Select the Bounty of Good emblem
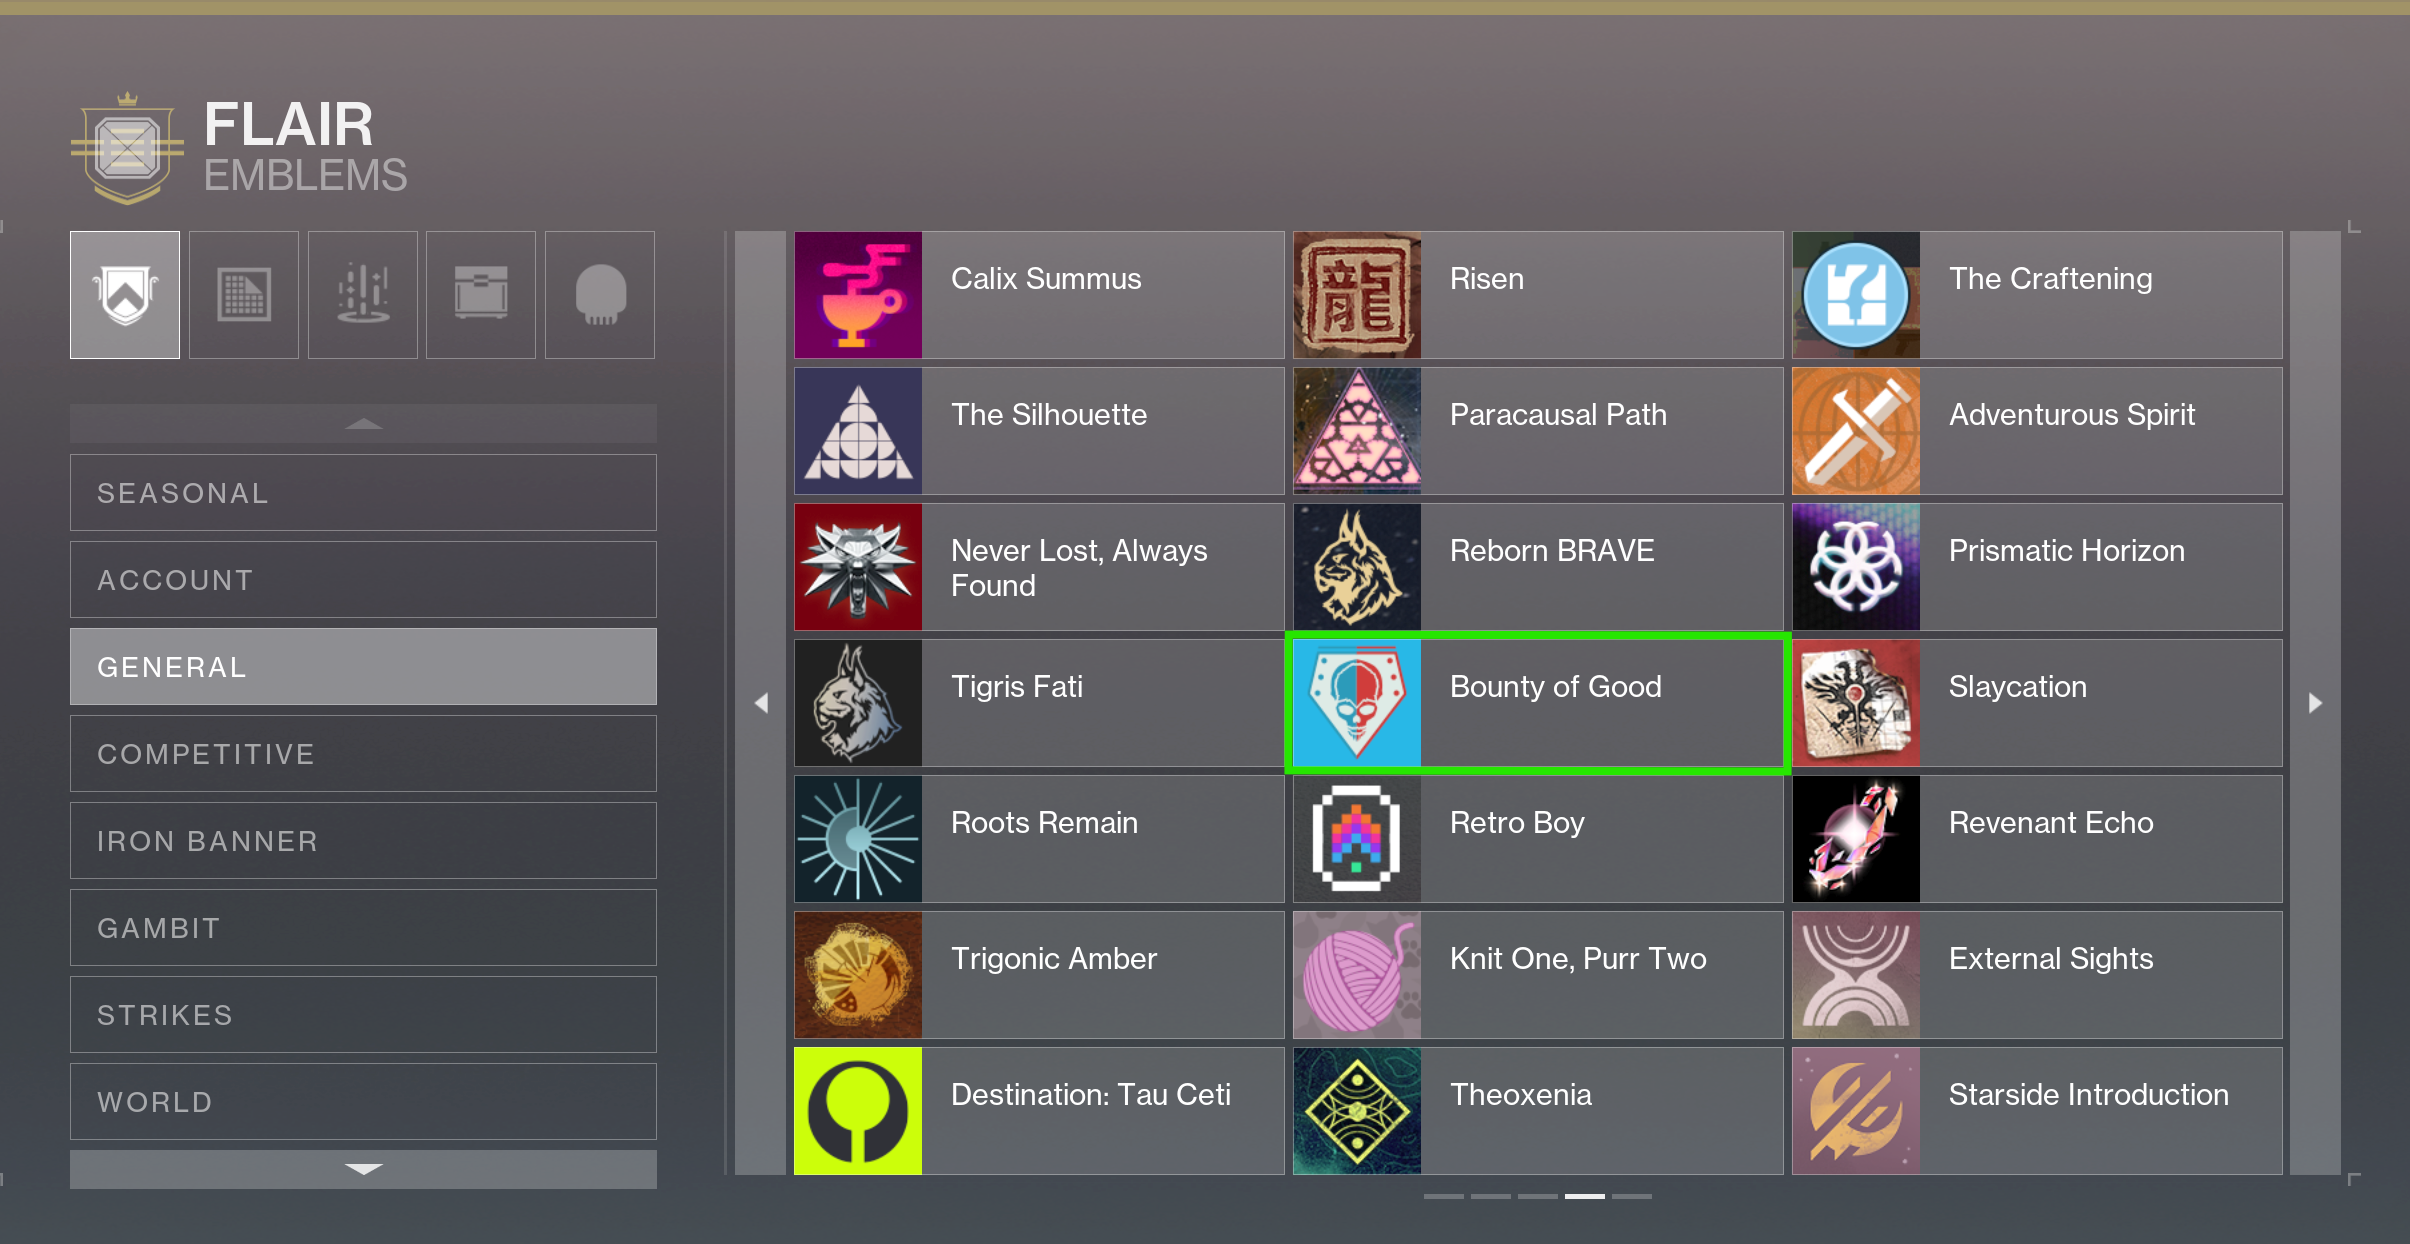2410x1244 pixels. coord(1538,703)
